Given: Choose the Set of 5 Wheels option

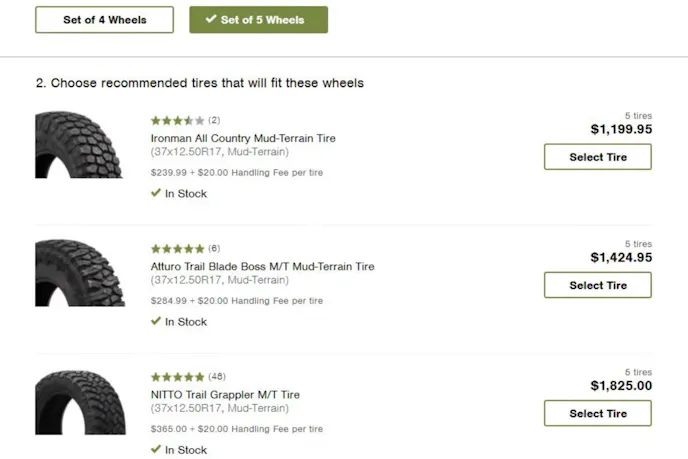Looking at the screenshot, I should (x=258, y=20).
